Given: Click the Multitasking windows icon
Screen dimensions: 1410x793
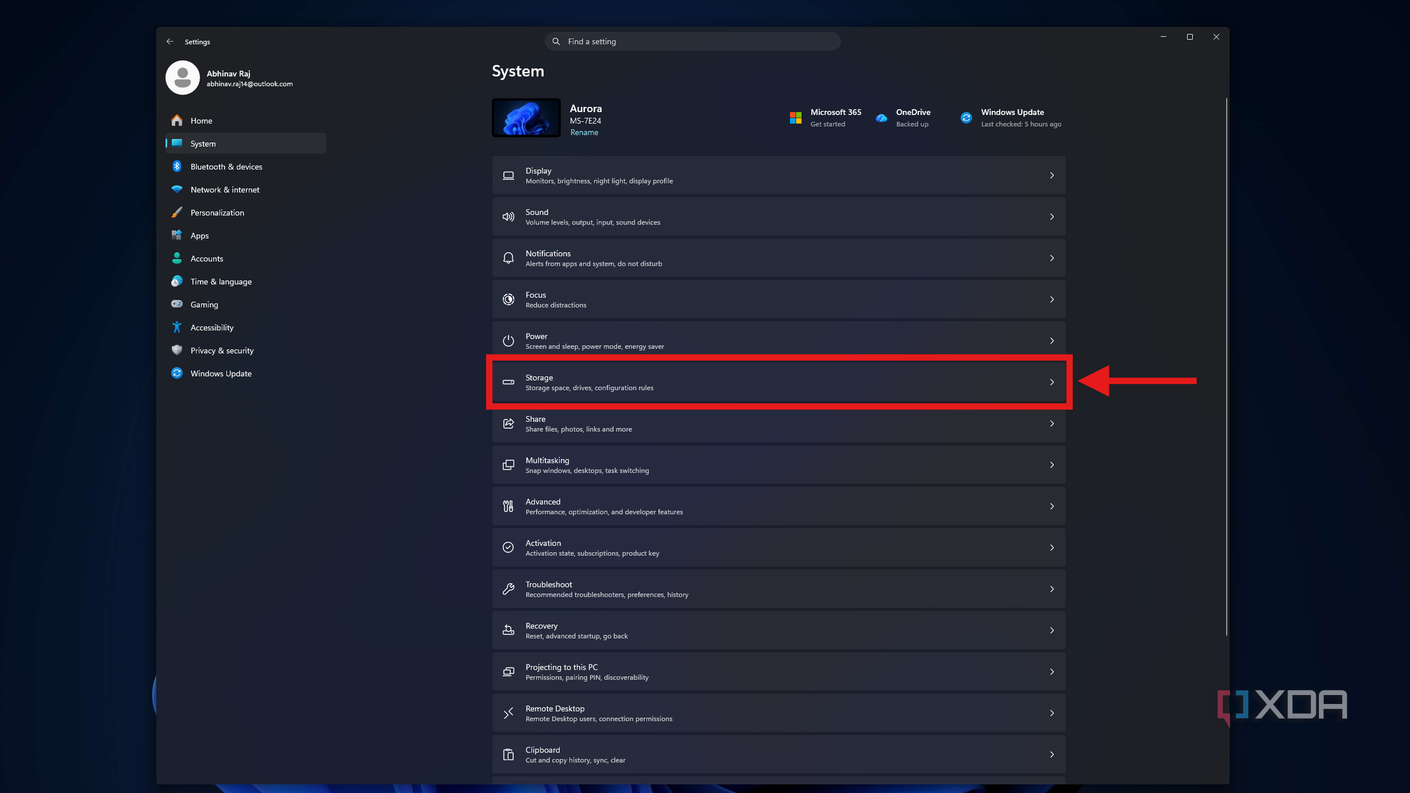Looking at the screenshot, I should click(508, 465).
